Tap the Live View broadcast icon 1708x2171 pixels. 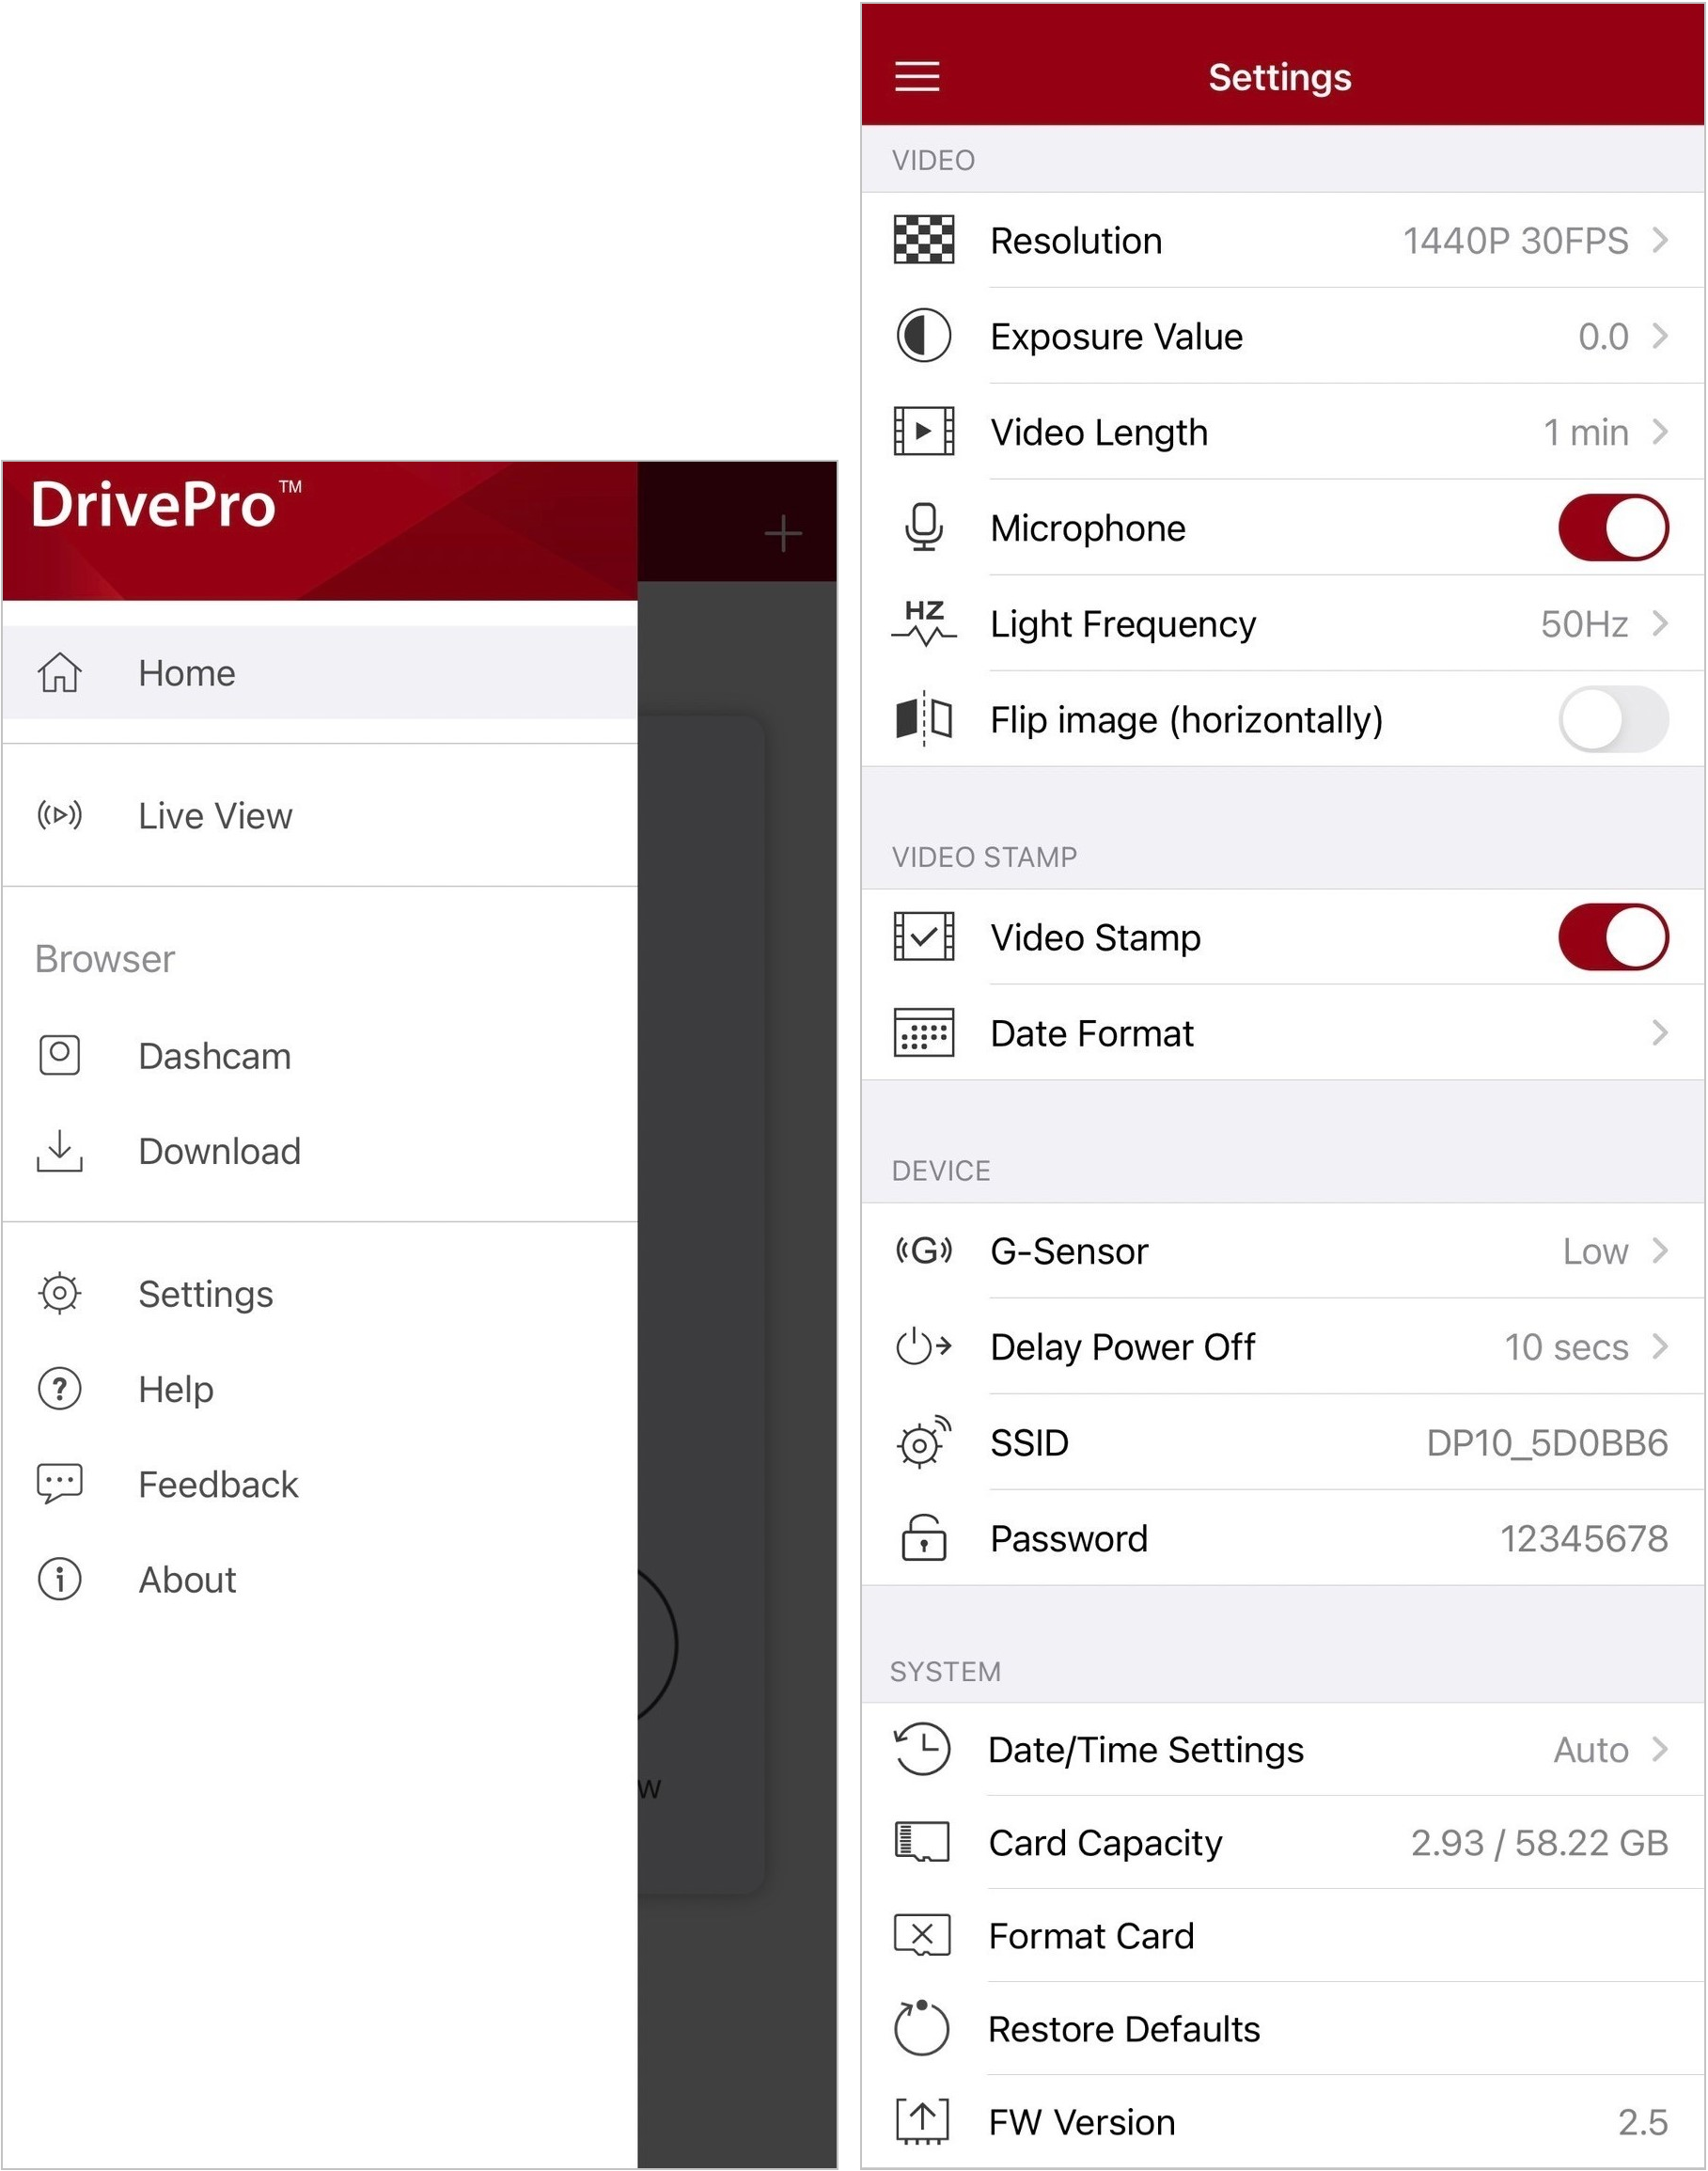pos(59,816)
